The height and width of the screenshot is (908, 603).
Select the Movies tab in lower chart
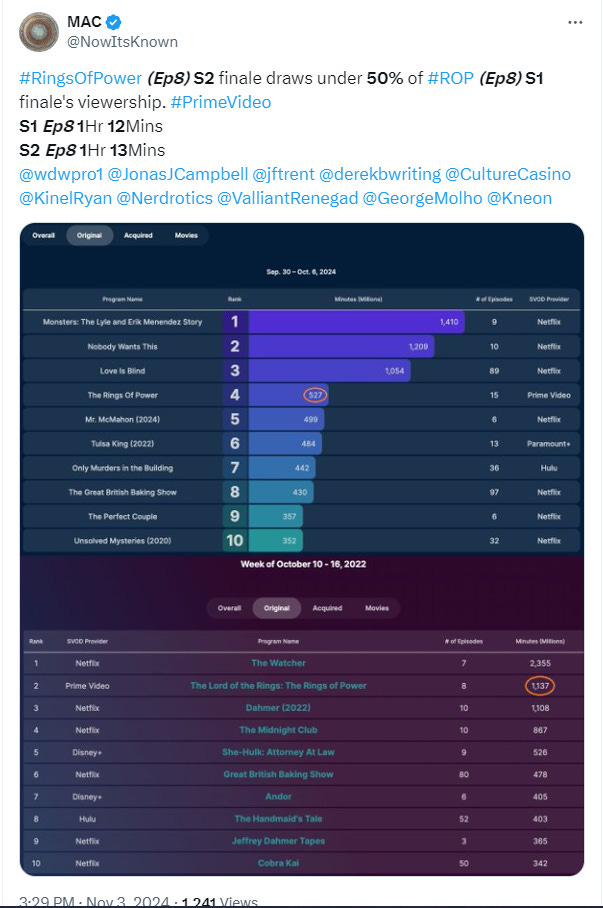pos(377,608)
